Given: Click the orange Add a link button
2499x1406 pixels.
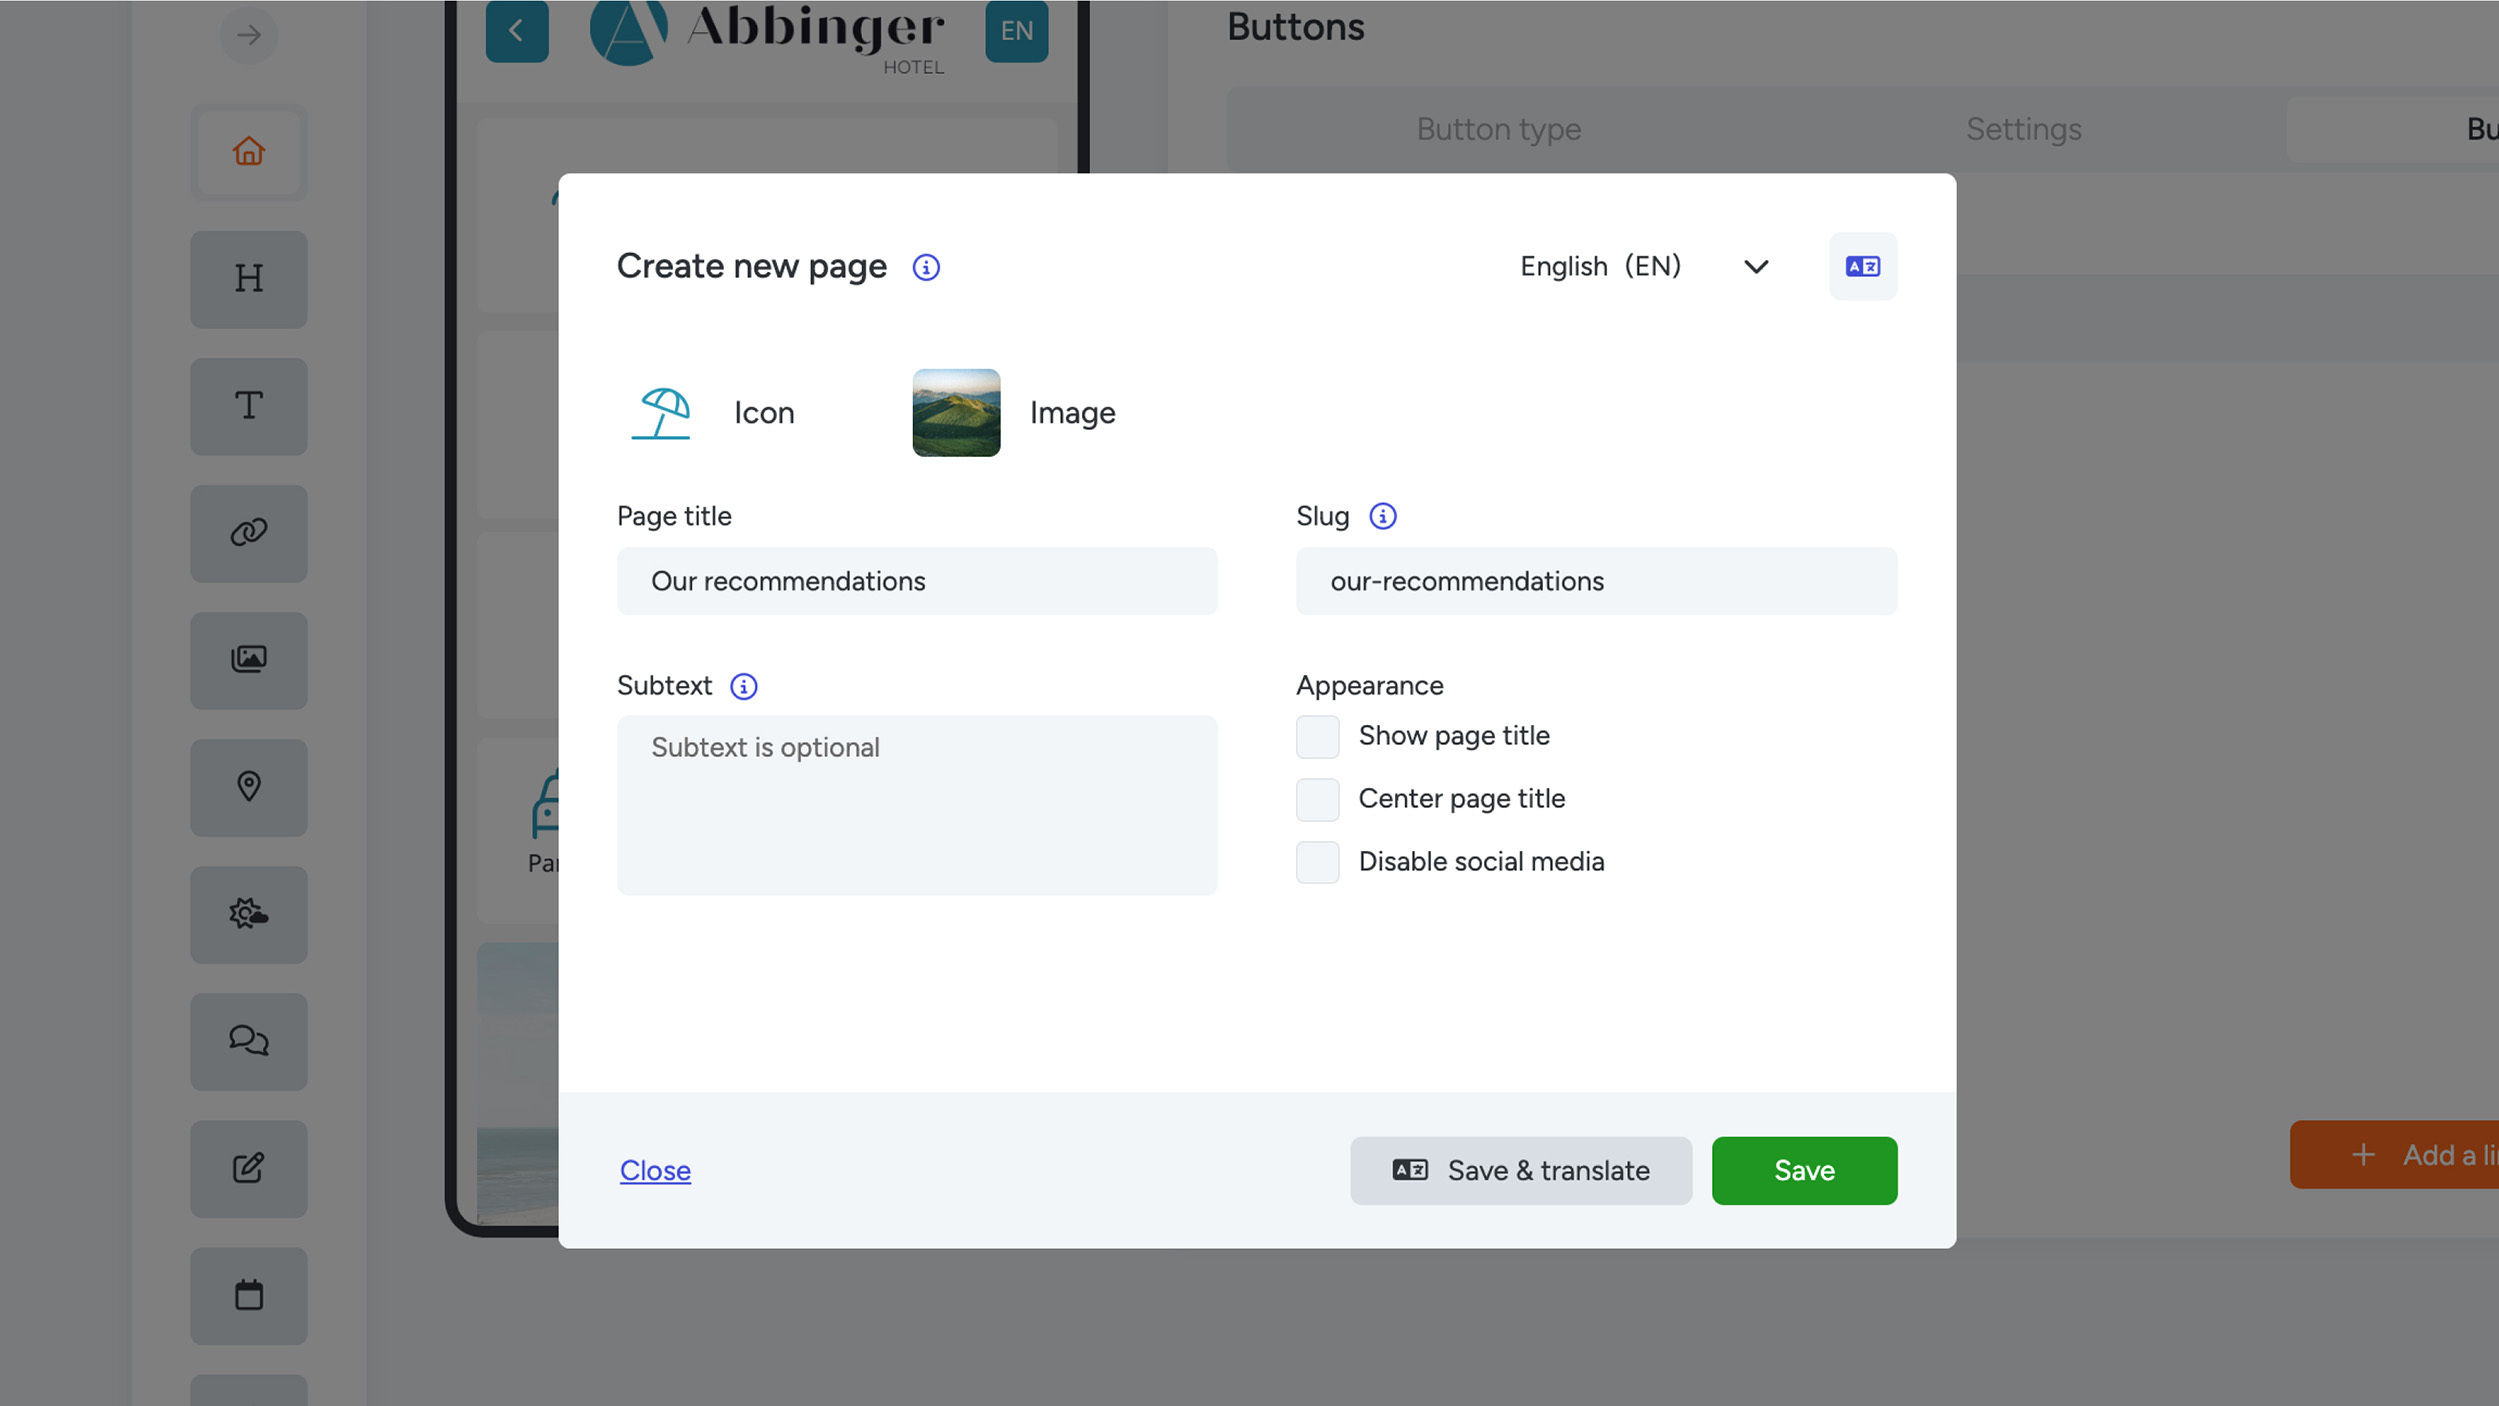Looking at the screenshot, I should (2394, 1154).
